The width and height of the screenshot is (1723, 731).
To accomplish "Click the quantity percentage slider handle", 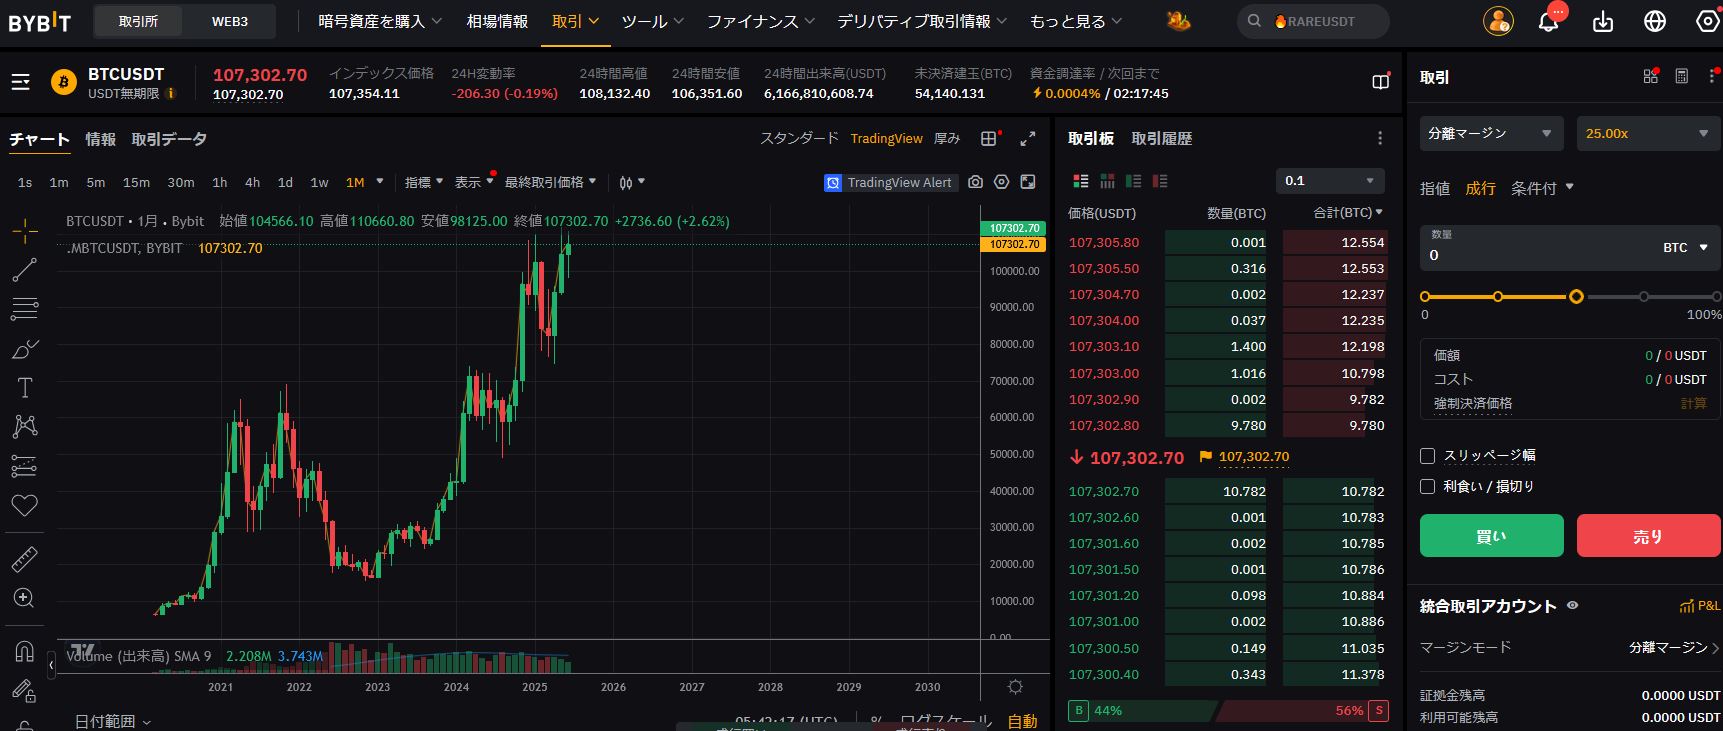I will tap(1576, 297).
